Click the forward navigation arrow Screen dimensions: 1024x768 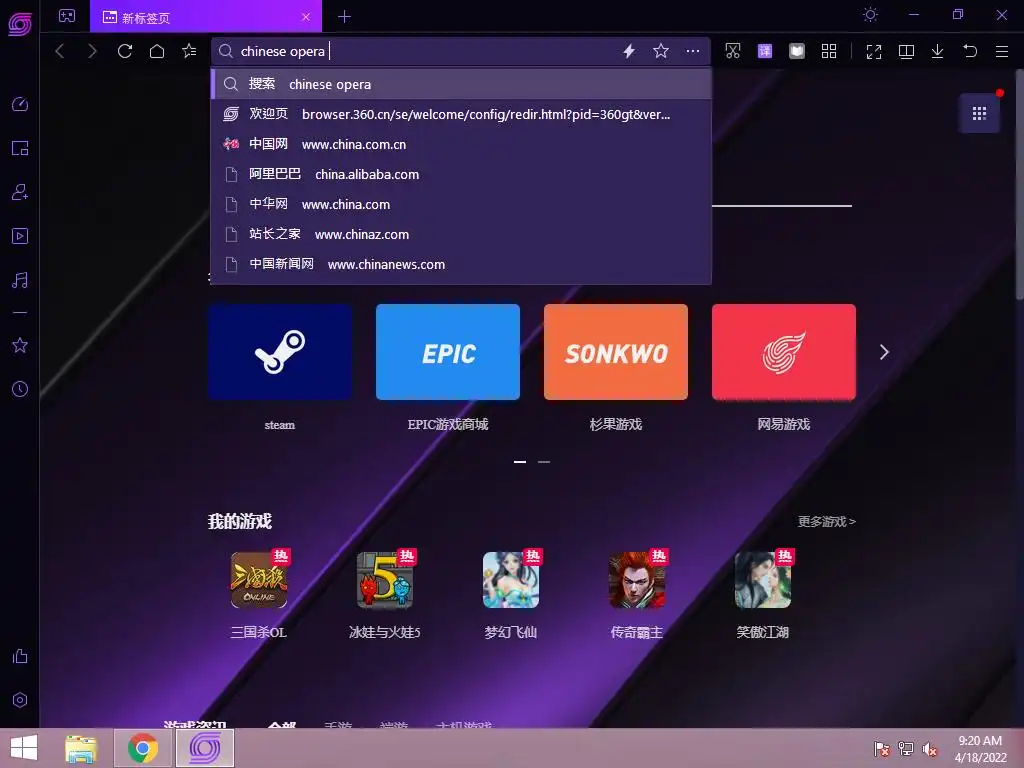coord(92,51)
